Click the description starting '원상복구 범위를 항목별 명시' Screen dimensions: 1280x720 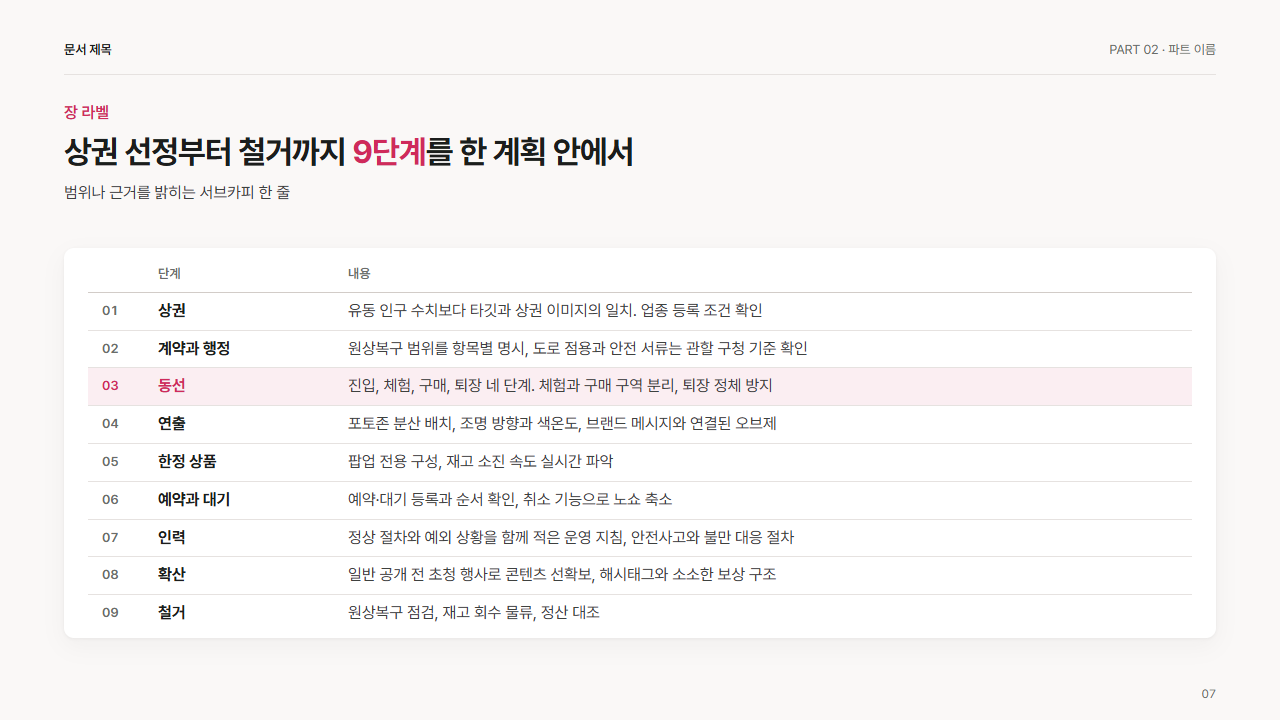[578, 349]
